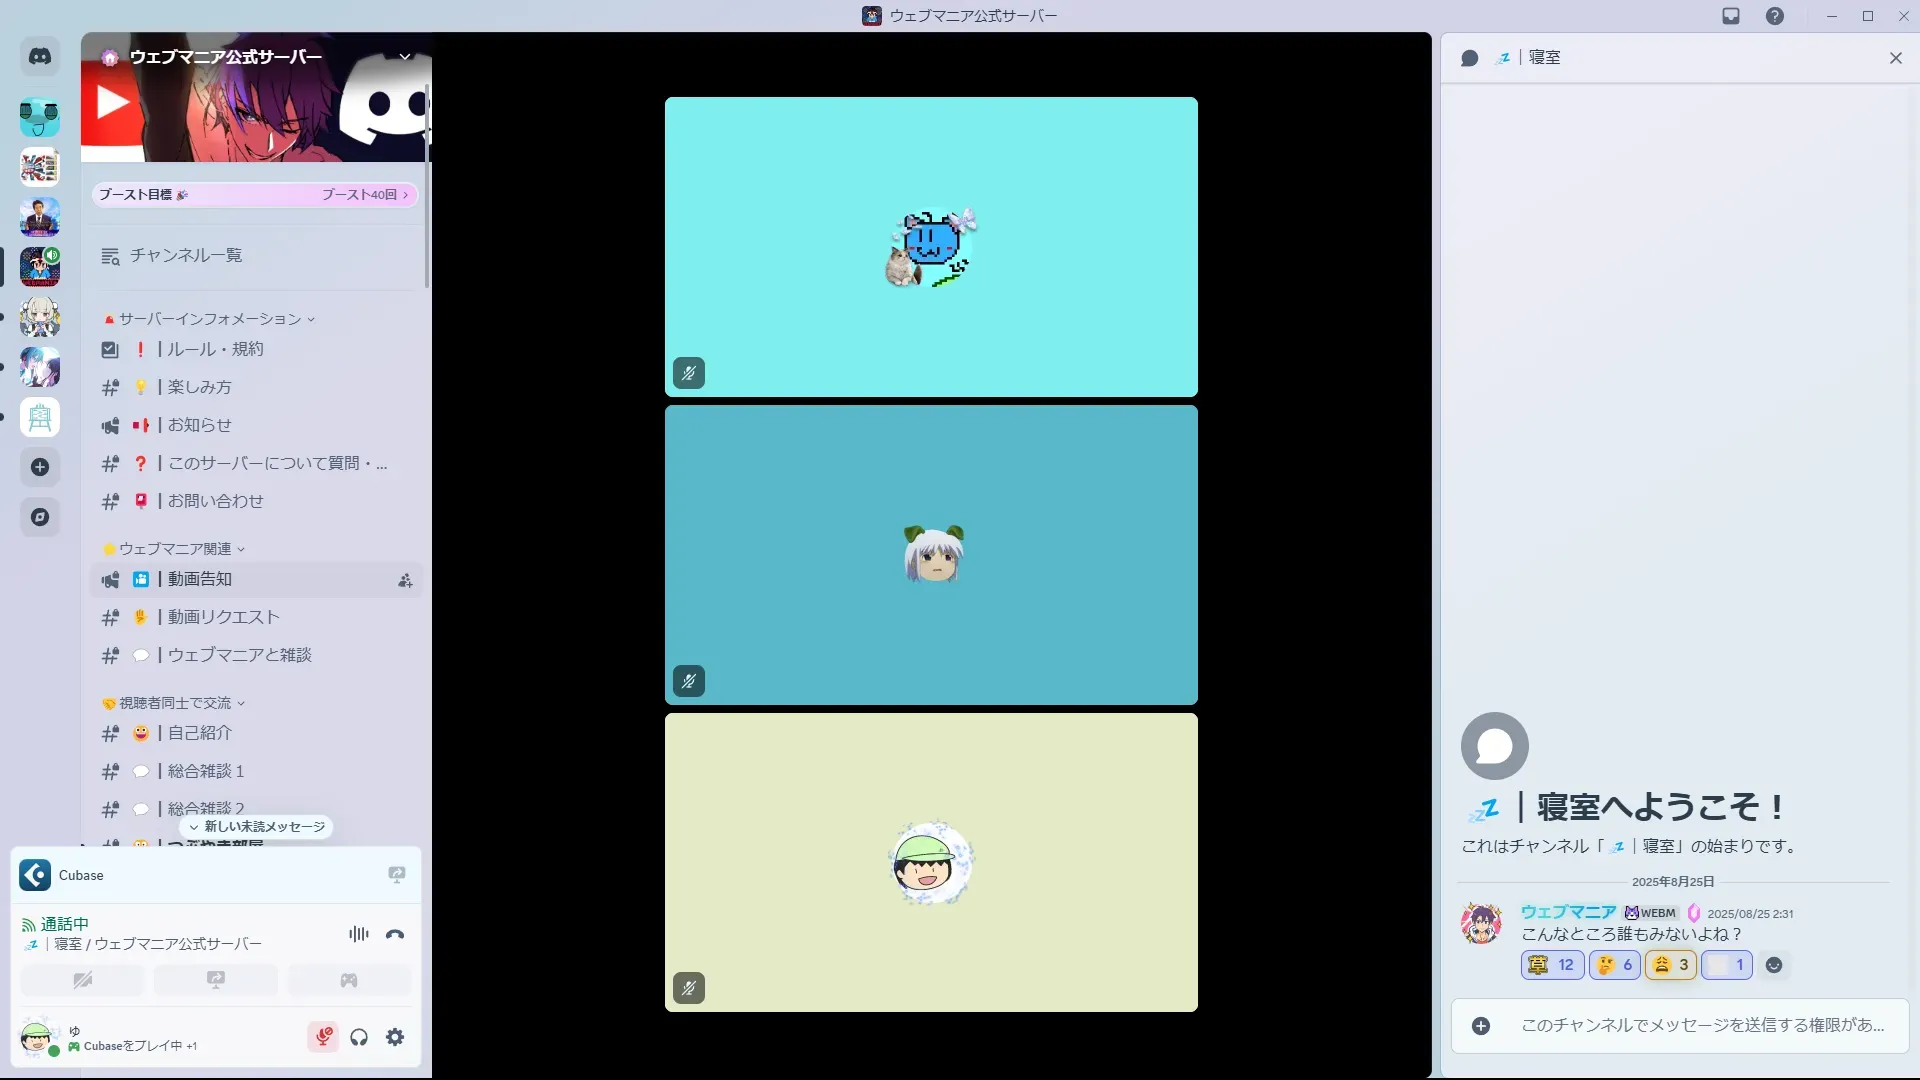This screenshot has height=1080, width=1920.
Task: Open the server name dropdown menu
Action: click(x=405, y=57)
